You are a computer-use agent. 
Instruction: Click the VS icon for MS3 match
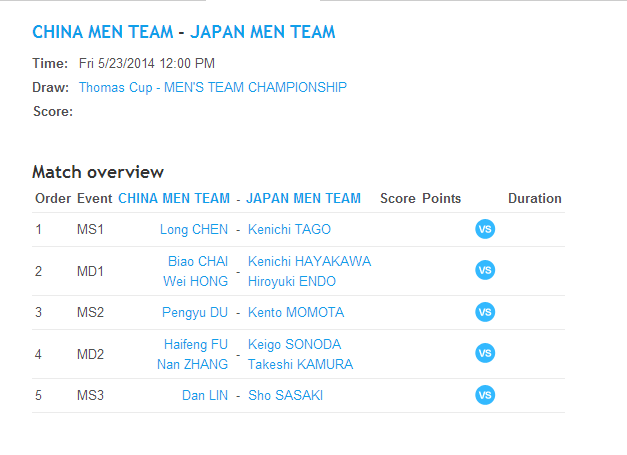(x=485, y=395)
